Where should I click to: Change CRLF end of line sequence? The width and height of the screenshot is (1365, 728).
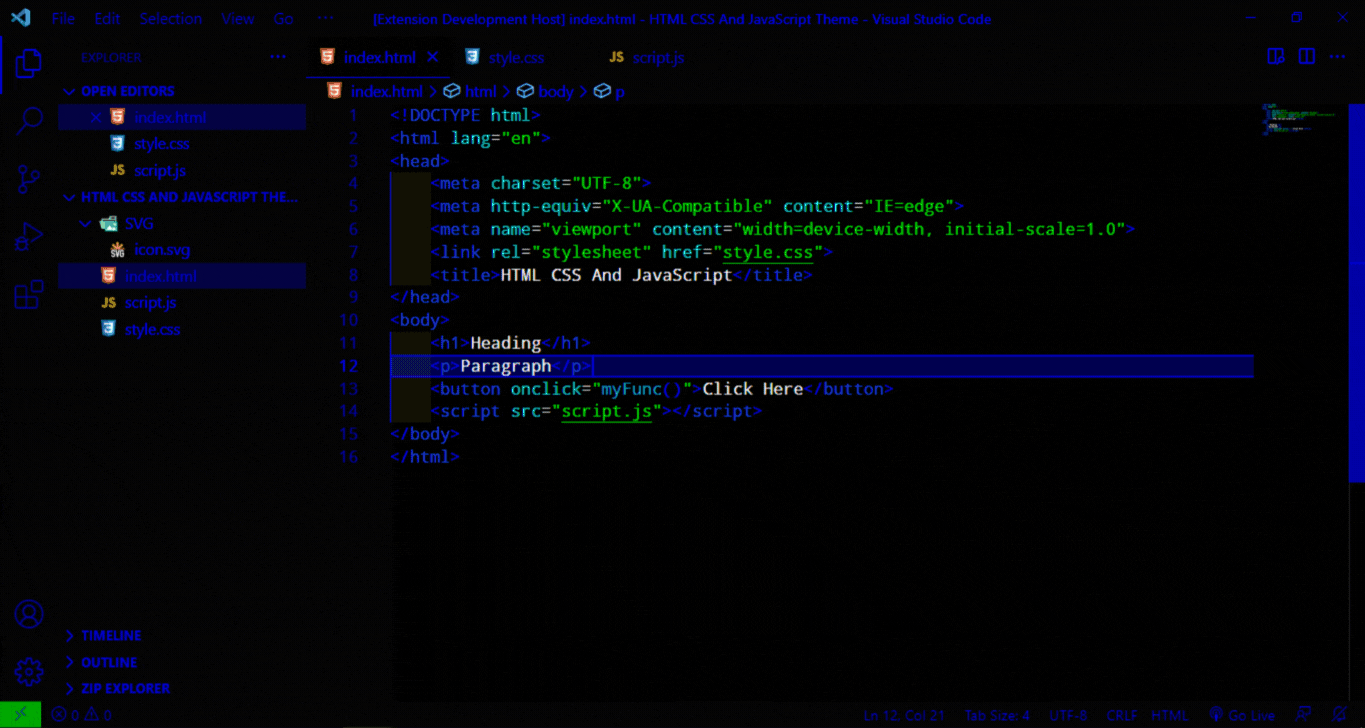(1124, 715)
